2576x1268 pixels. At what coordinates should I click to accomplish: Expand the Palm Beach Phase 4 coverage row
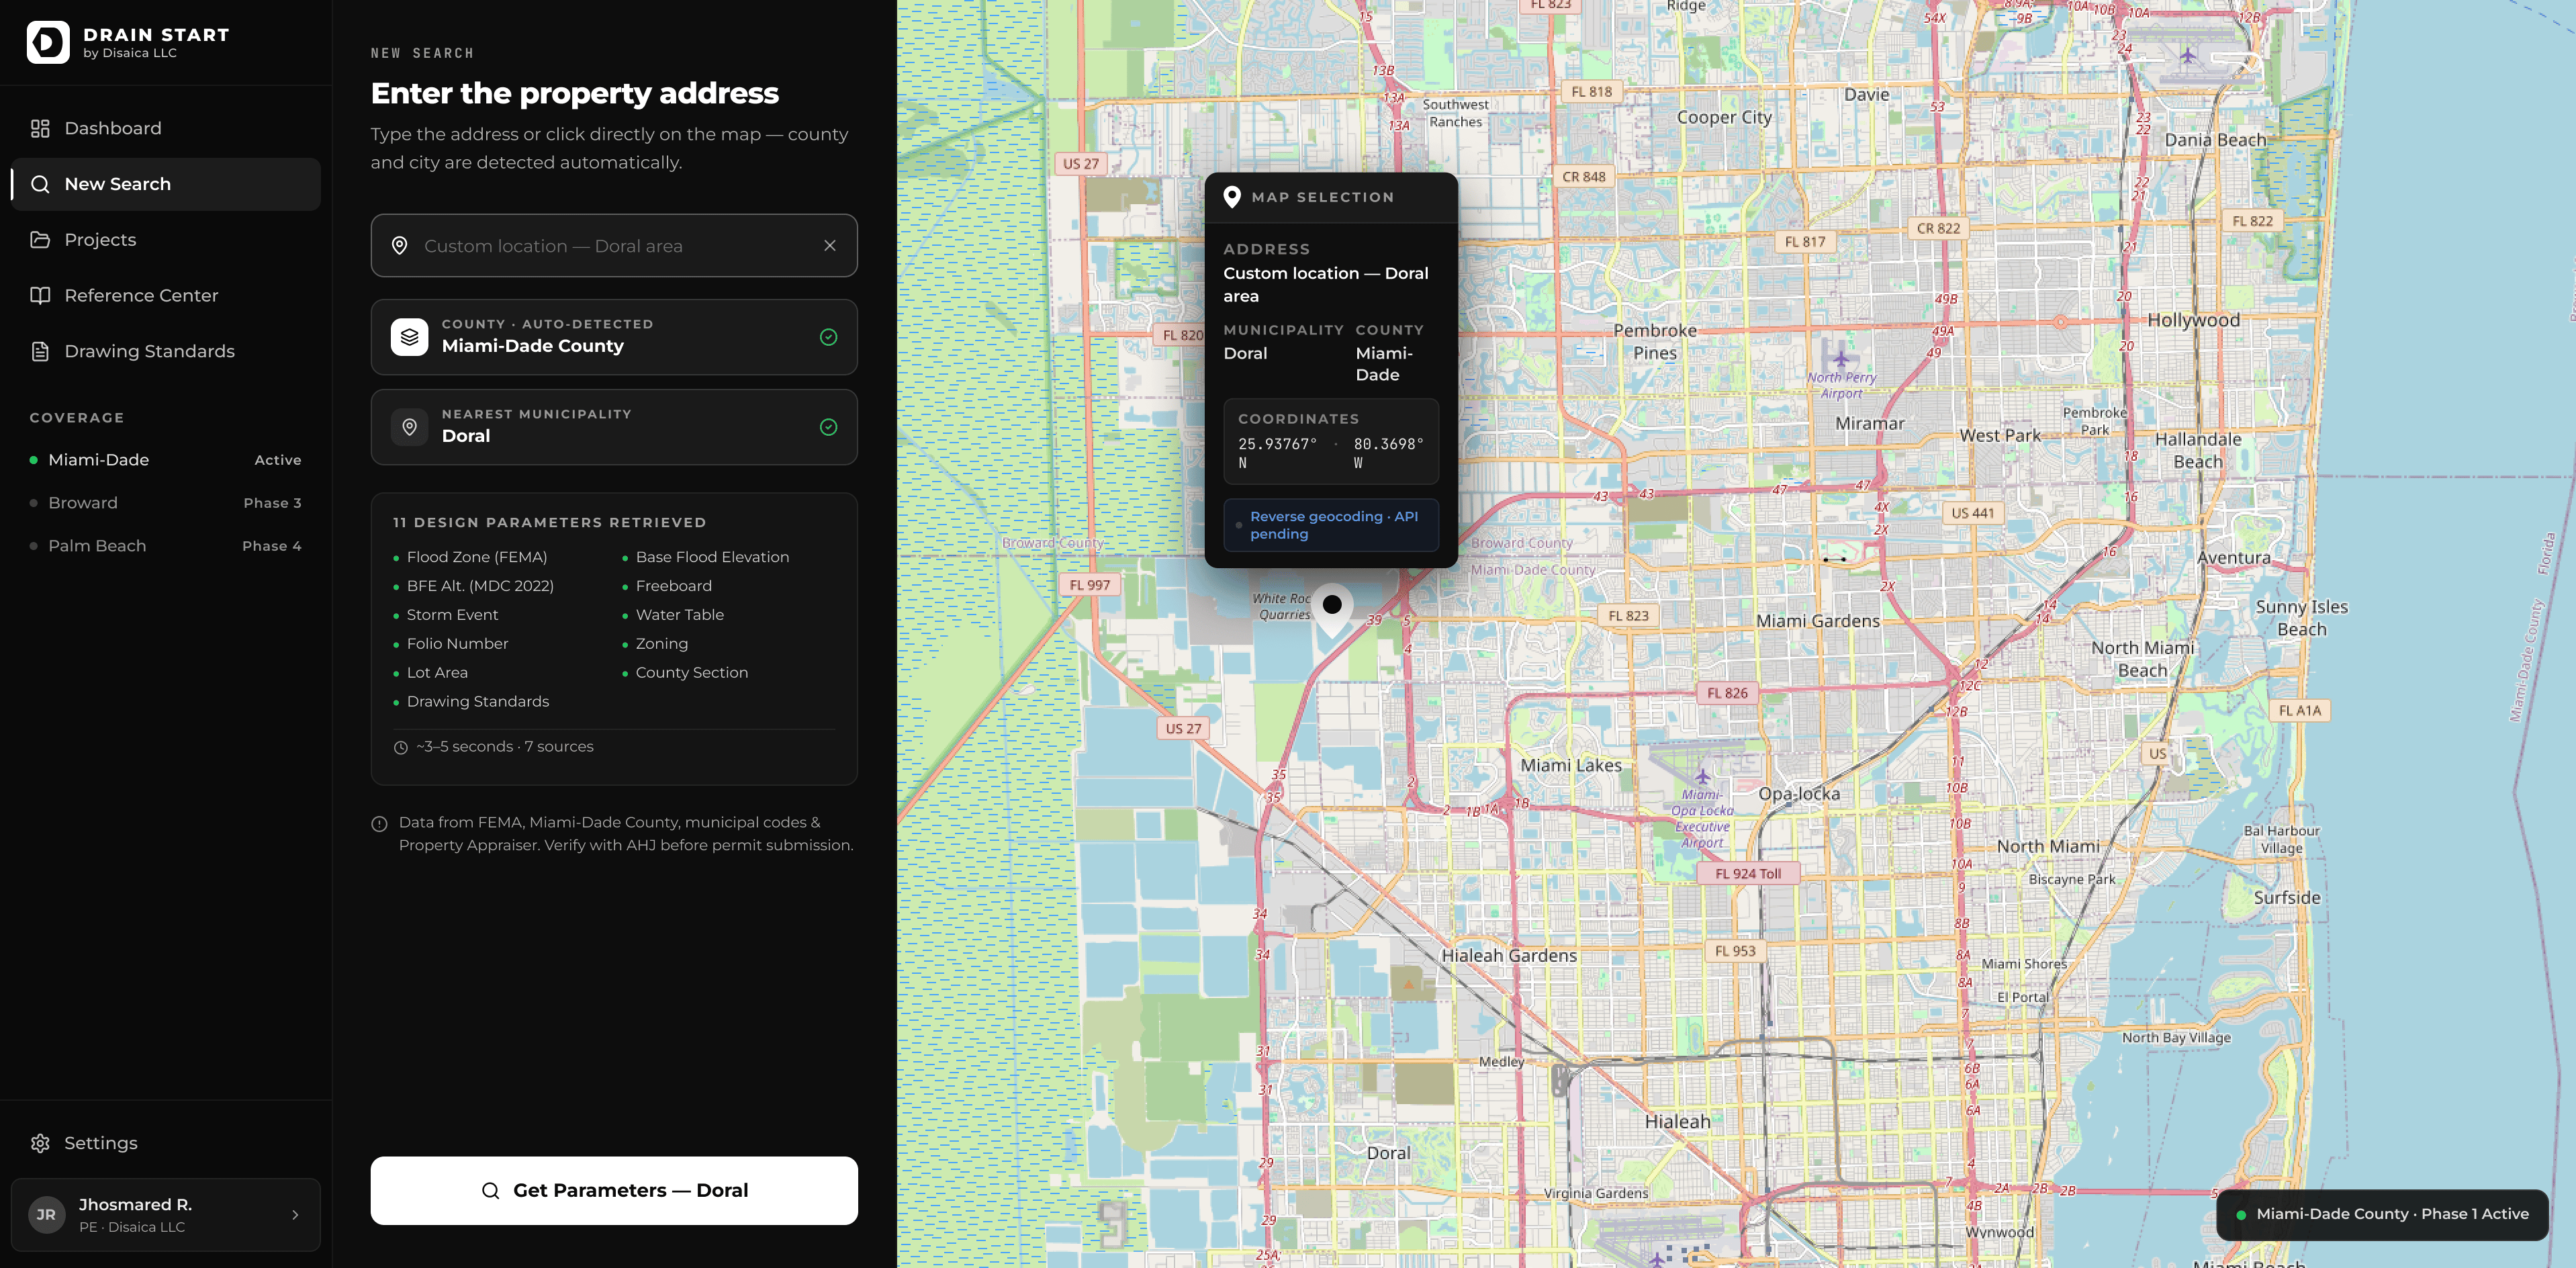(x=165, y=546)
